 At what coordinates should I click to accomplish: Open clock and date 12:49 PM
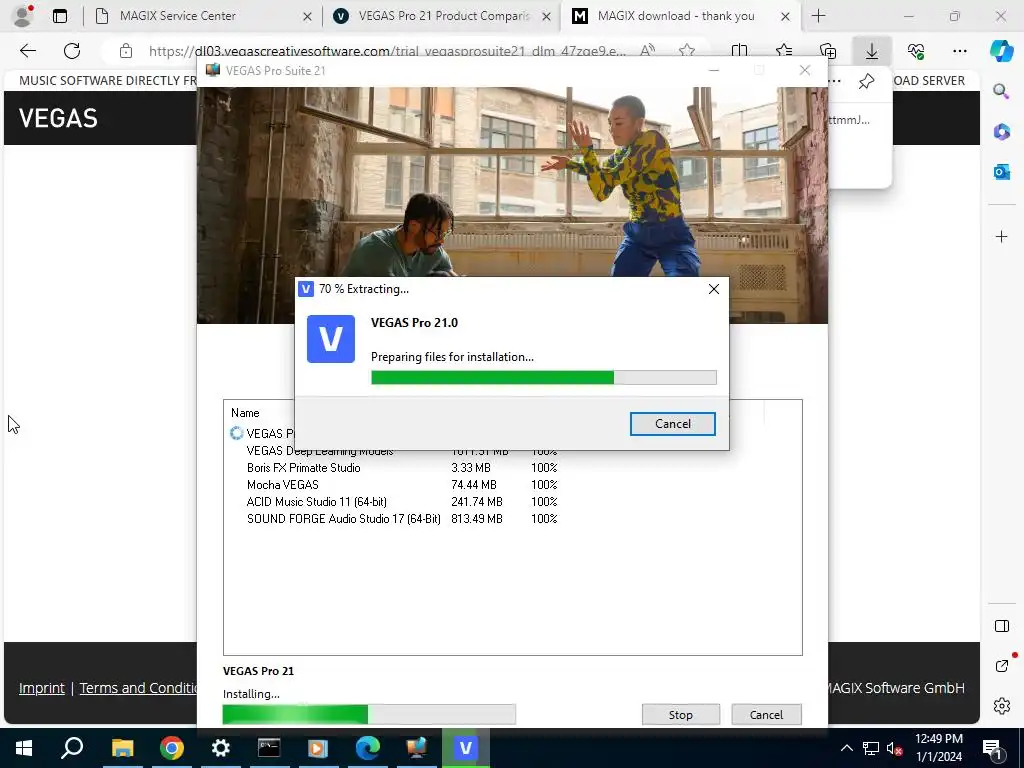[939, 748]
